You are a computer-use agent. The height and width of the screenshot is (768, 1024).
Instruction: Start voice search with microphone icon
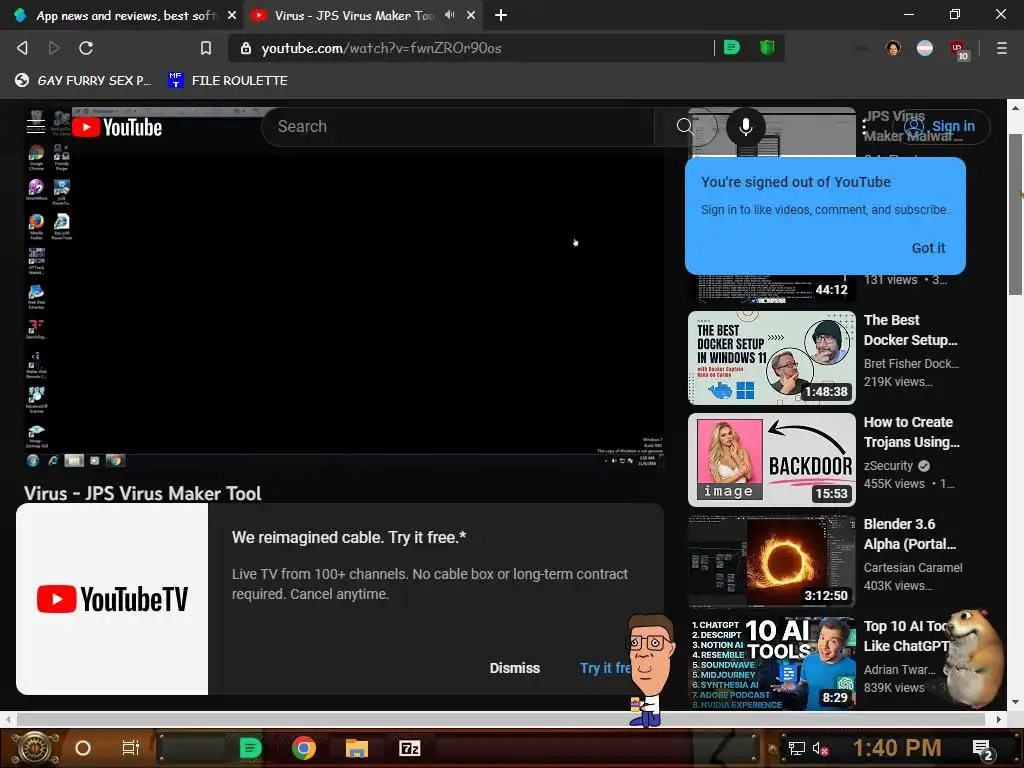click(745, 127)
